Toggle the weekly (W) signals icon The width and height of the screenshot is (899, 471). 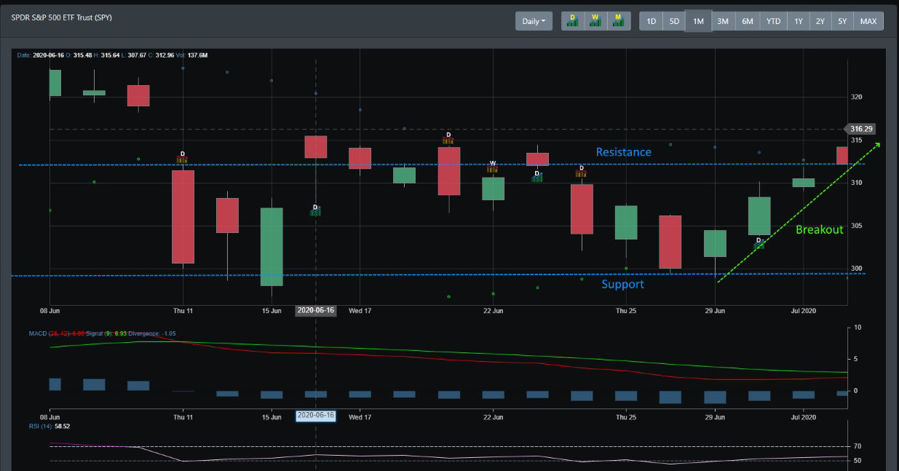[x=595, y=21]
